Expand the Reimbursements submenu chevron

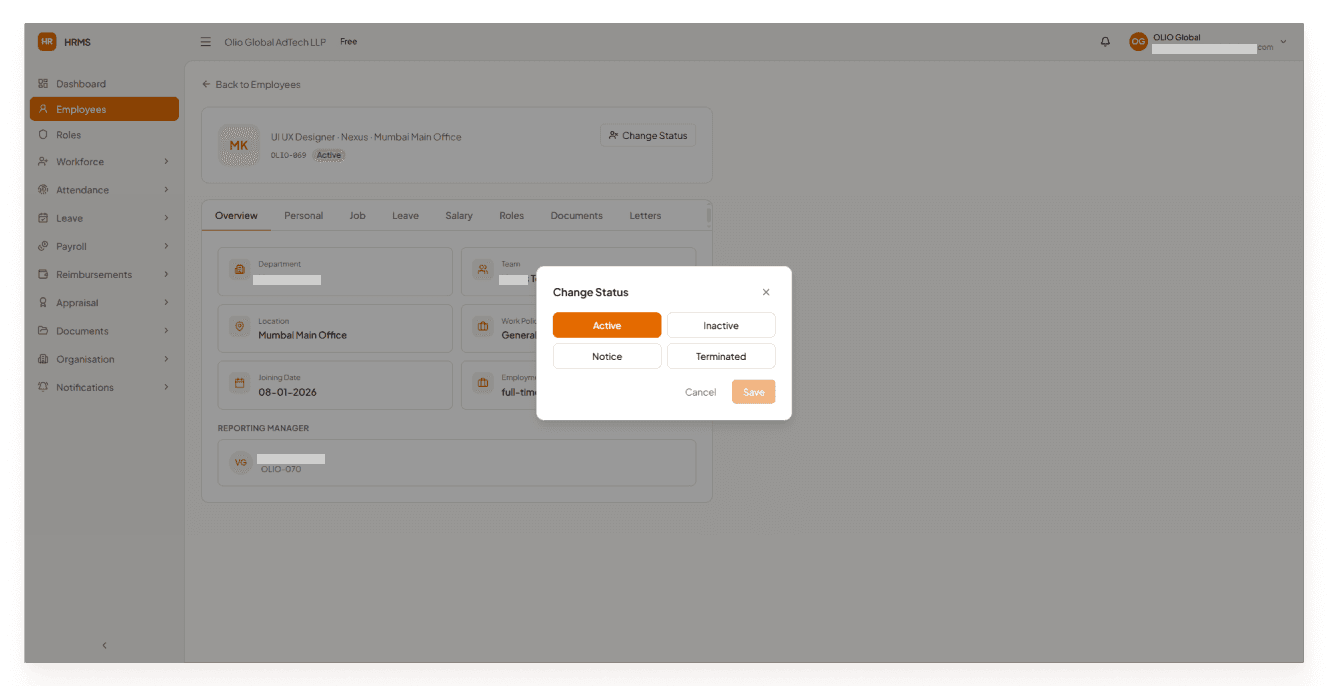click(x=166, y=275)
